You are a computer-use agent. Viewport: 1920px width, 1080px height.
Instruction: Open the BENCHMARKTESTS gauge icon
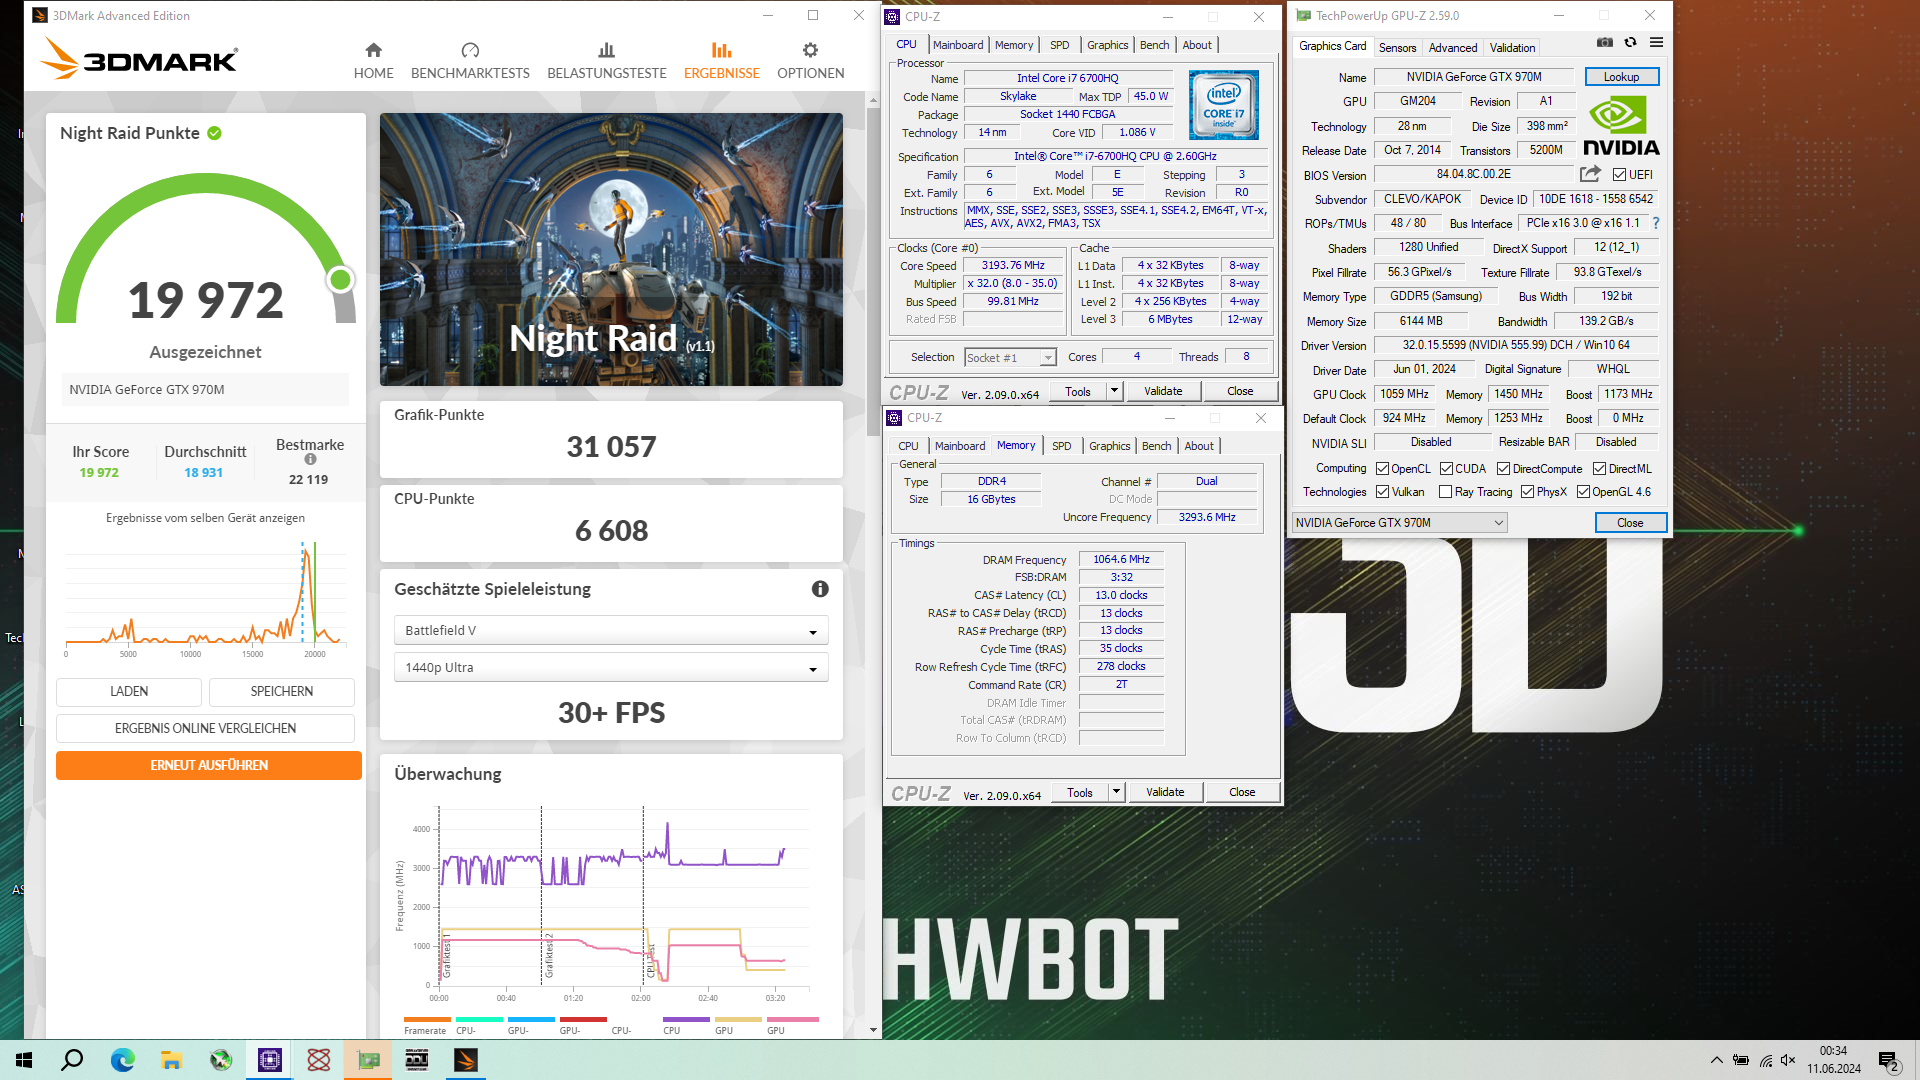coord(470,50)
